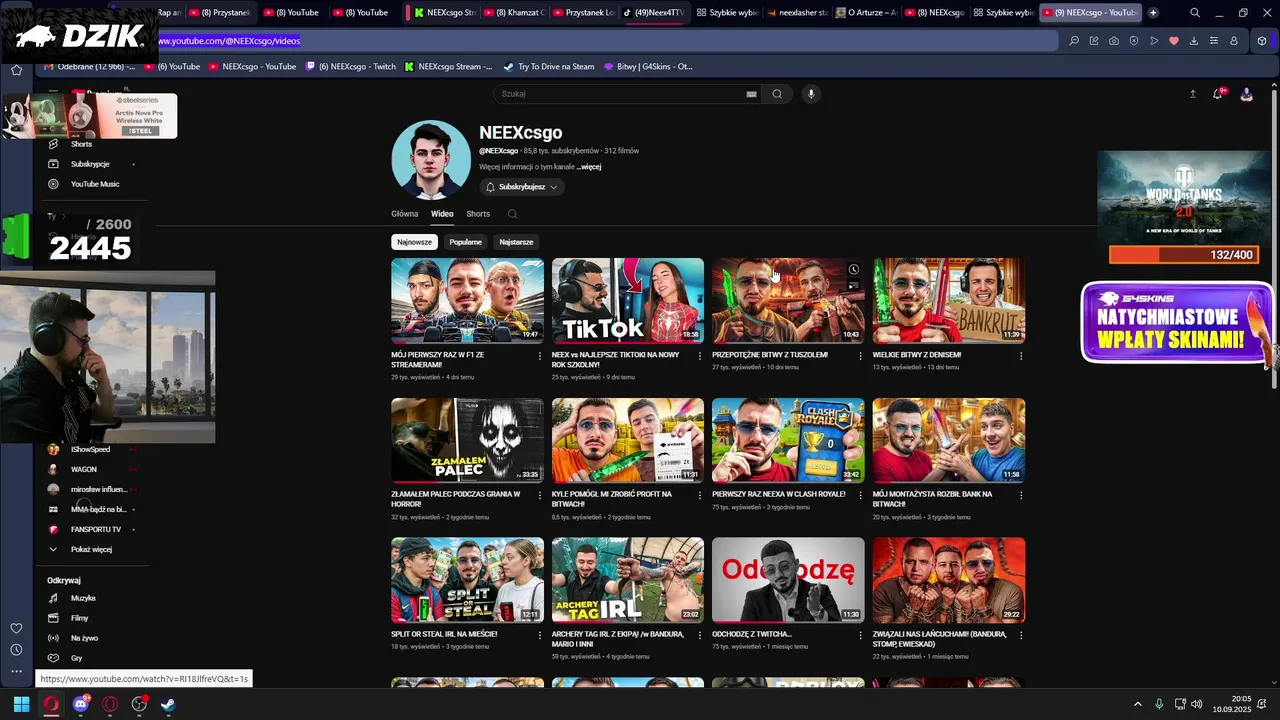Viewport: 1280px width, 720px height.
Task: Open Steam from the taskbar
Action: (168, 704)
